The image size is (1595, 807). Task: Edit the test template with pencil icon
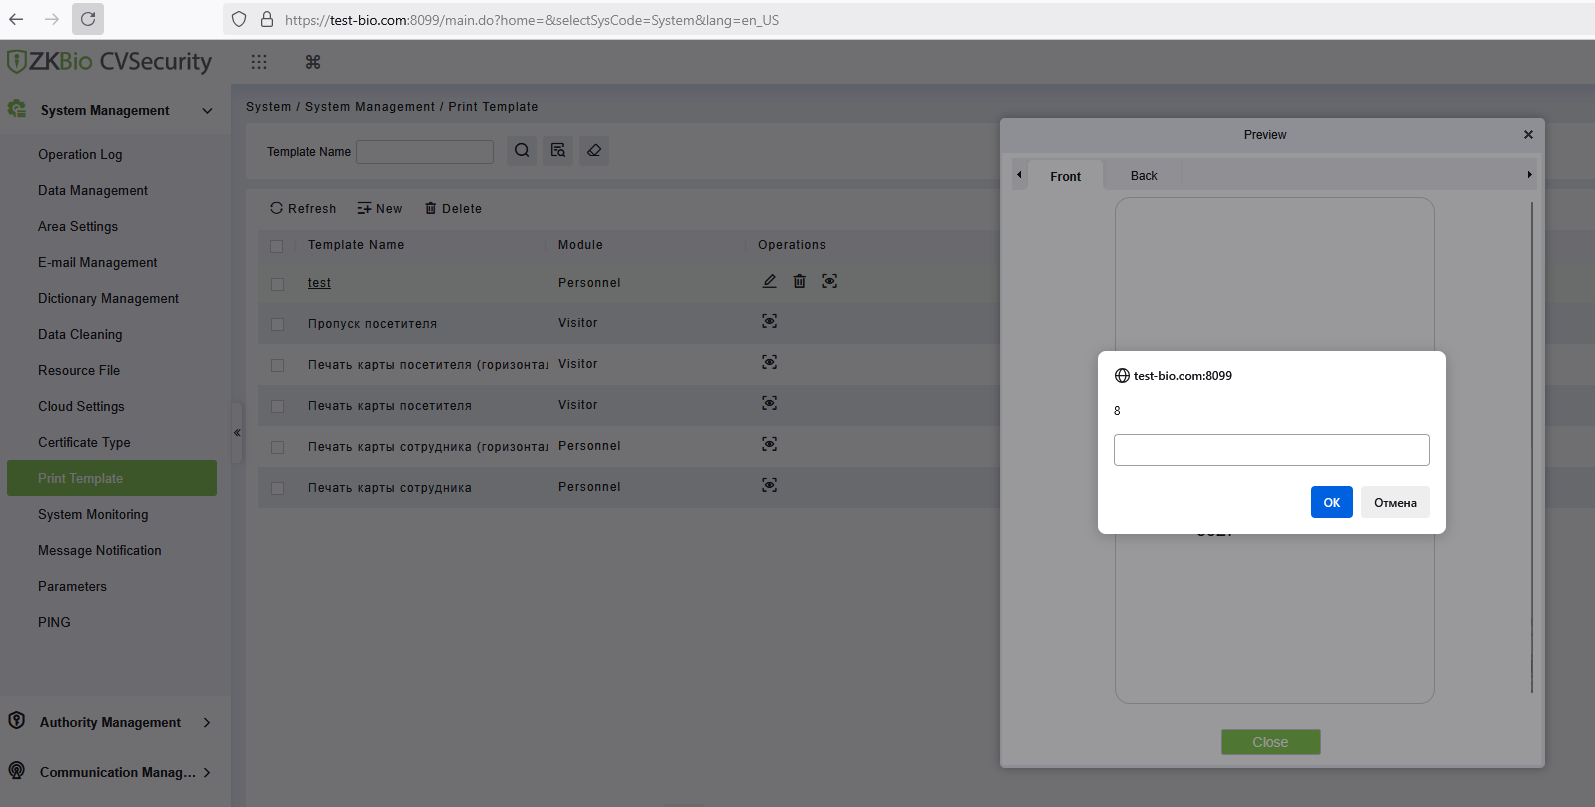[769, 281]
